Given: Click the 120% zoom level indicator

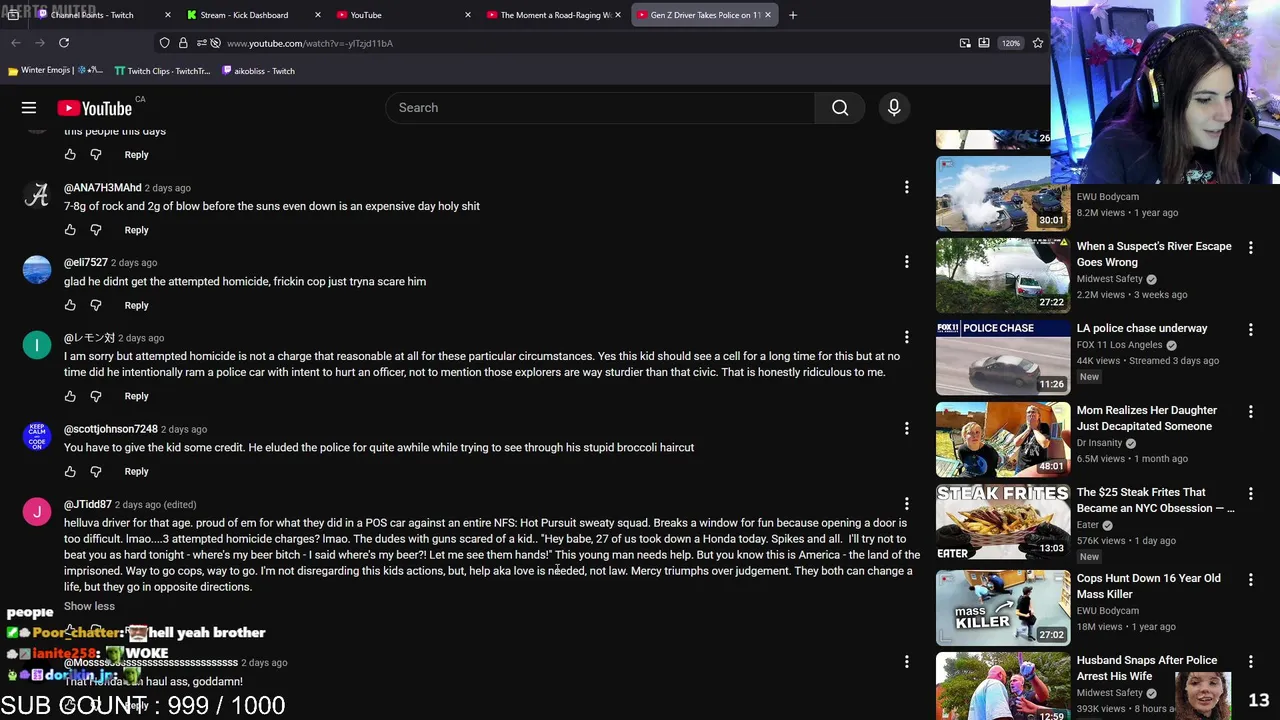Looking at the screenshot, I should click(x=1011, y=43).
